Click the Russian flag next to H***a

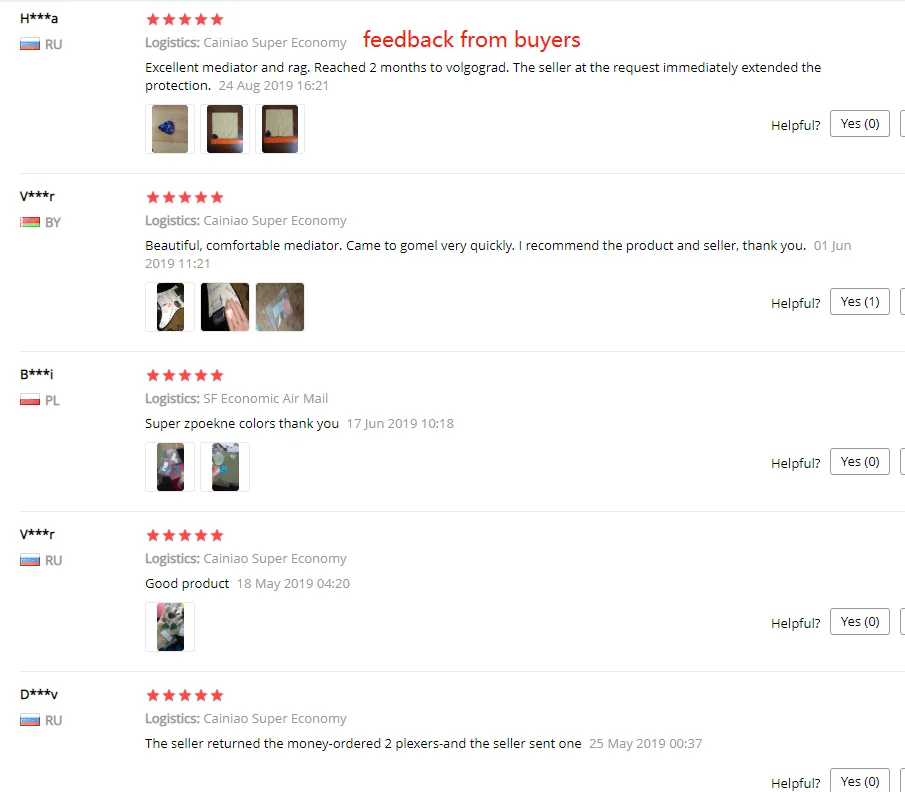pyautogui.click(x=30, y=44)
